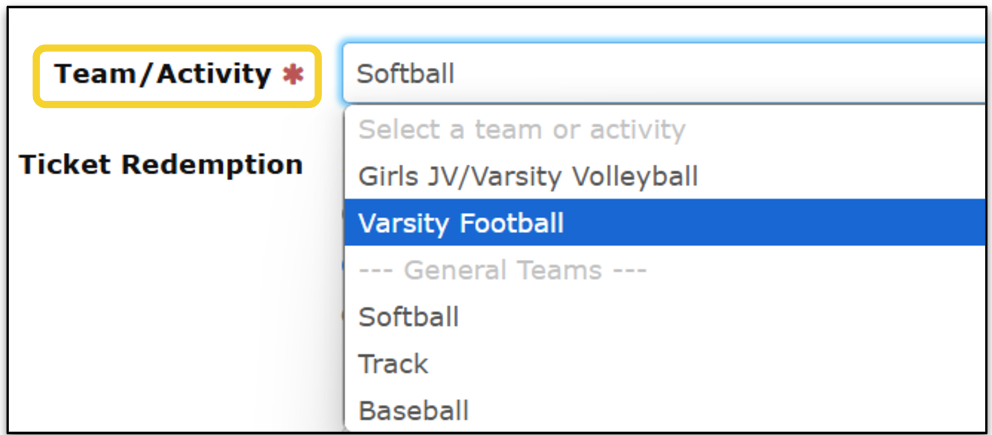Open the Team/Activity combo box showing Softball
The height and width of the screenshot is (435, 992).
[x=660, y=74]
